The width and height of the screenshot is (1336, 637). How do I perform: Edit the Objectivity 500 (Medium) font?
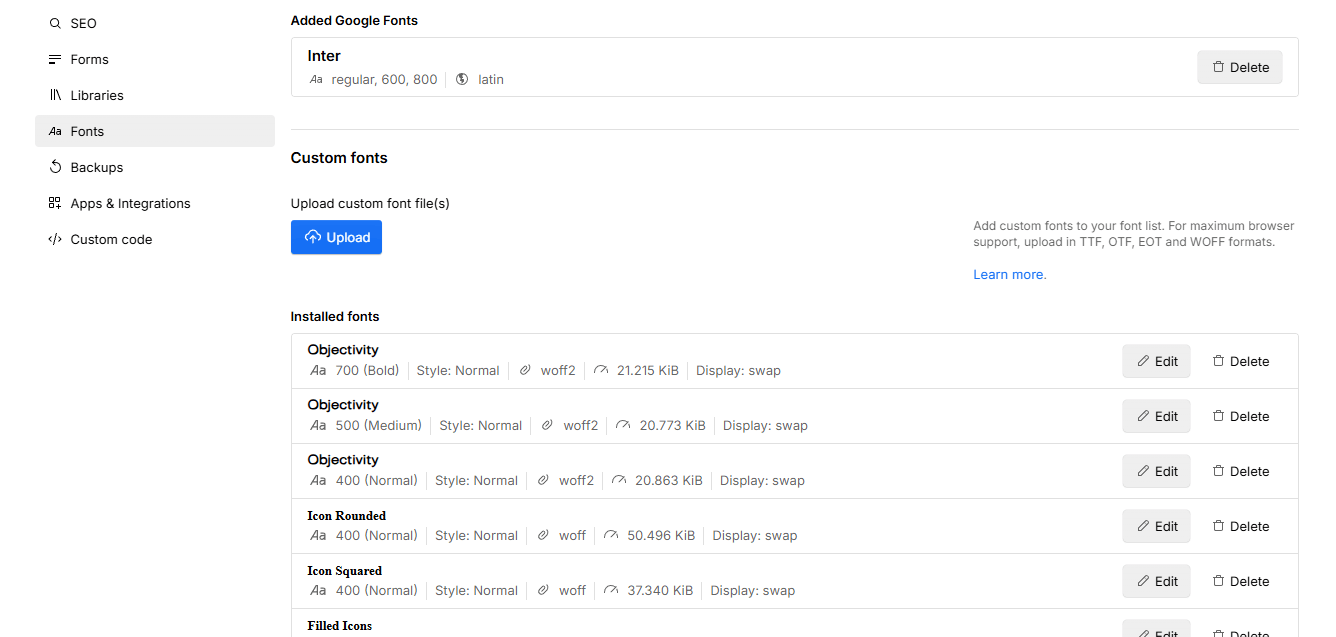1156,416
